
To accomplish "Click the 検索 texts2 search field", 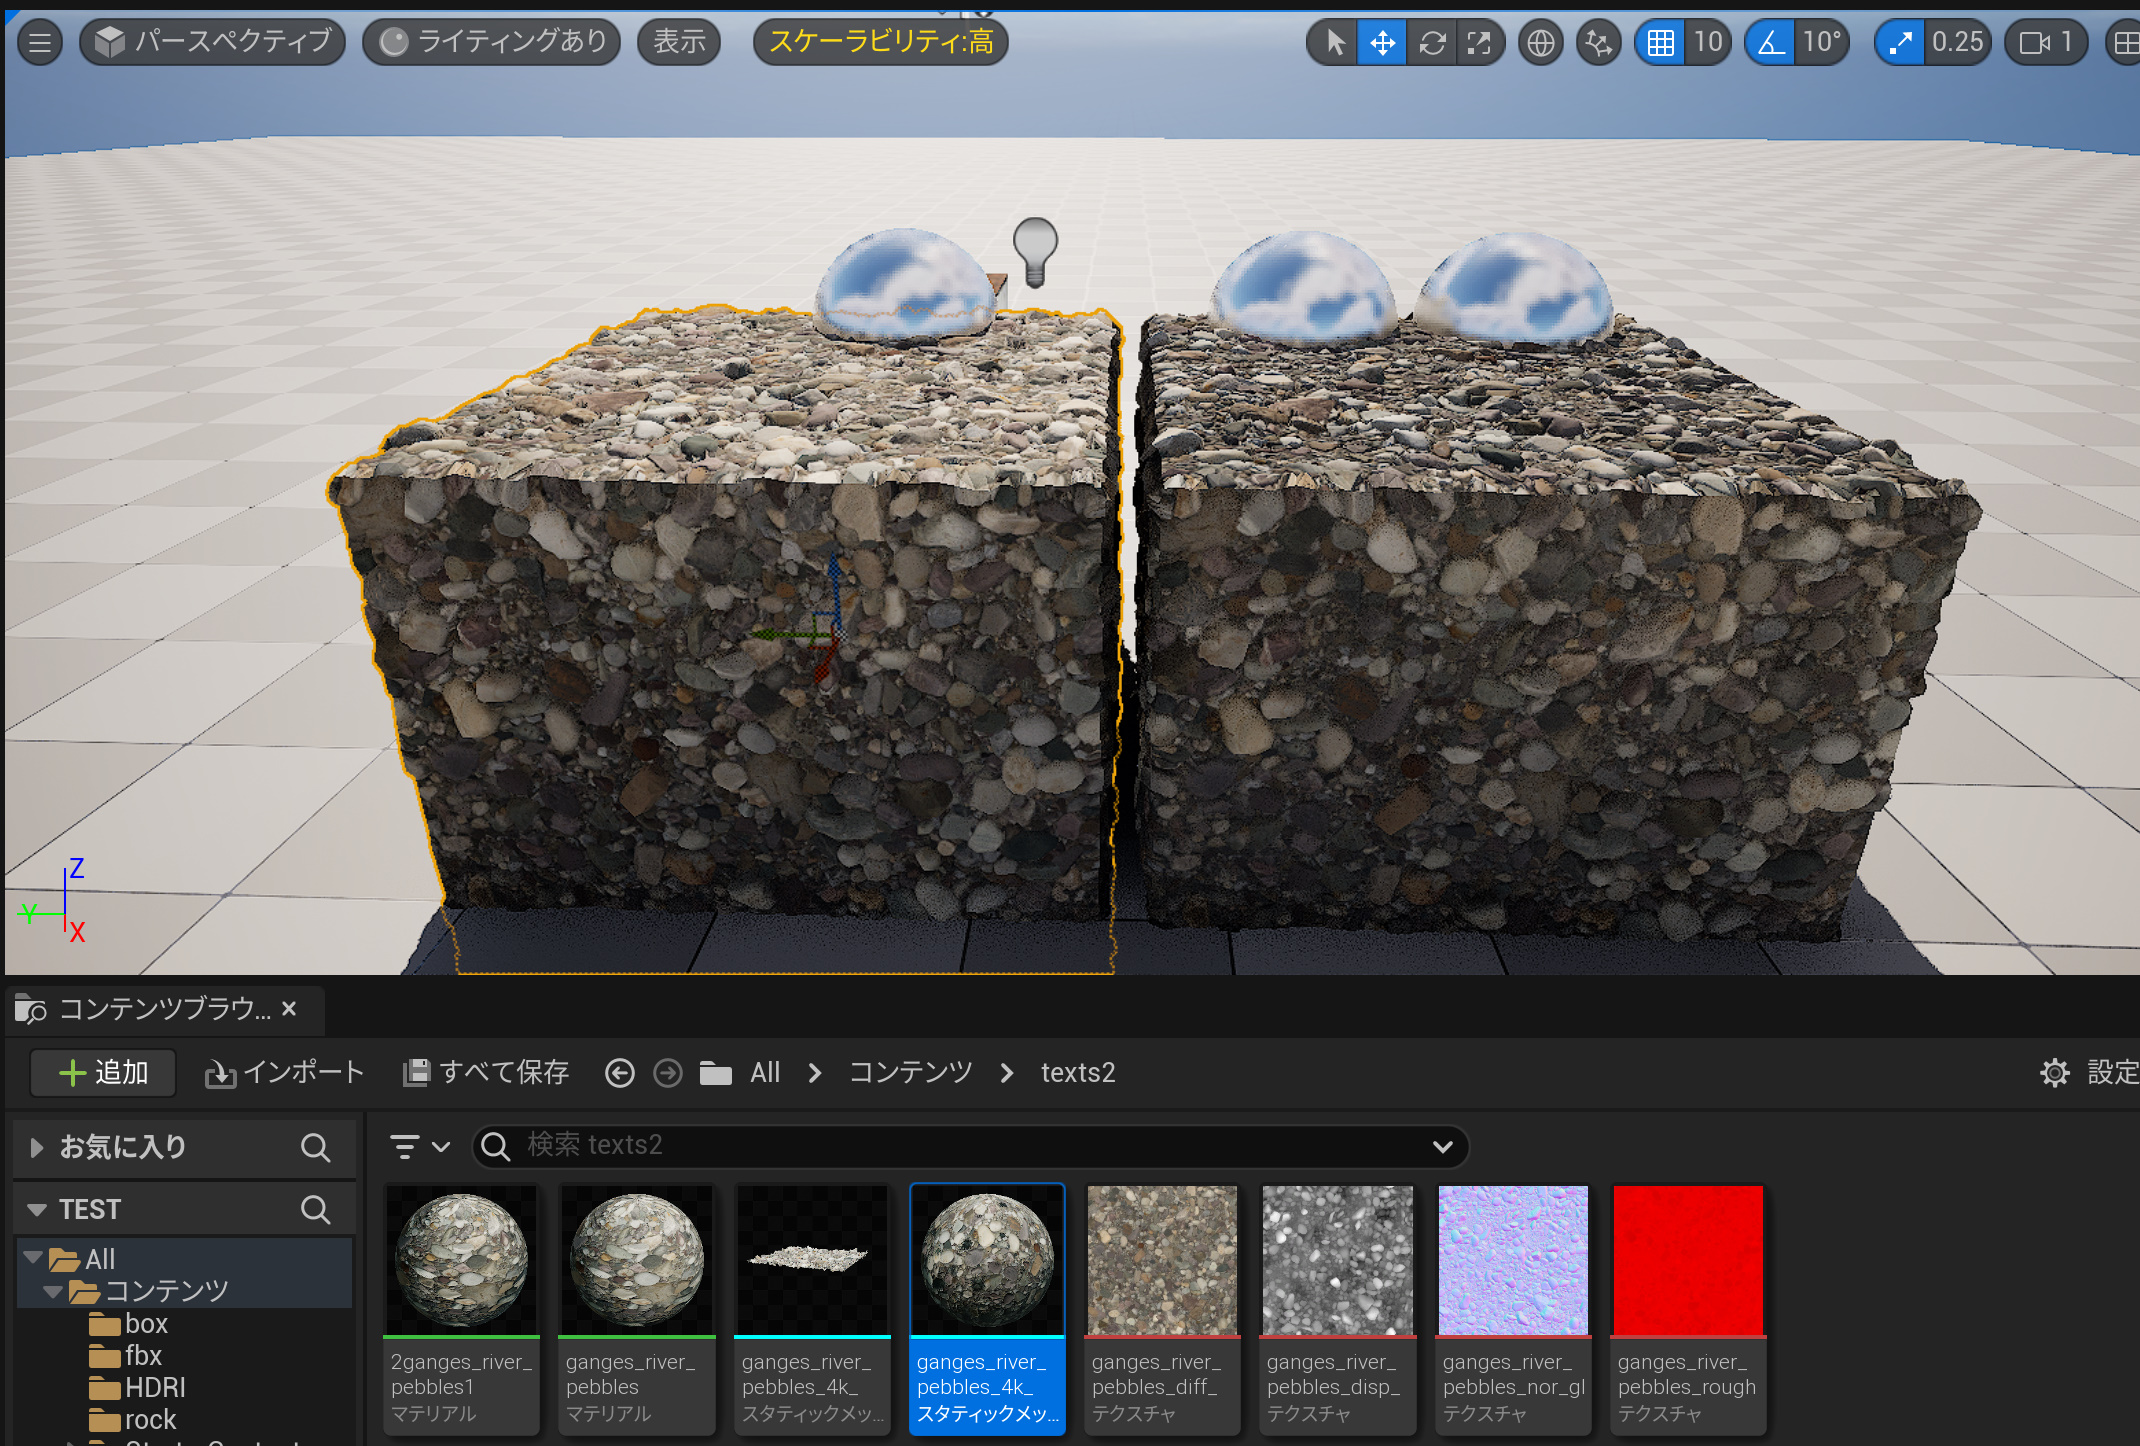I will click(960, 1145).
